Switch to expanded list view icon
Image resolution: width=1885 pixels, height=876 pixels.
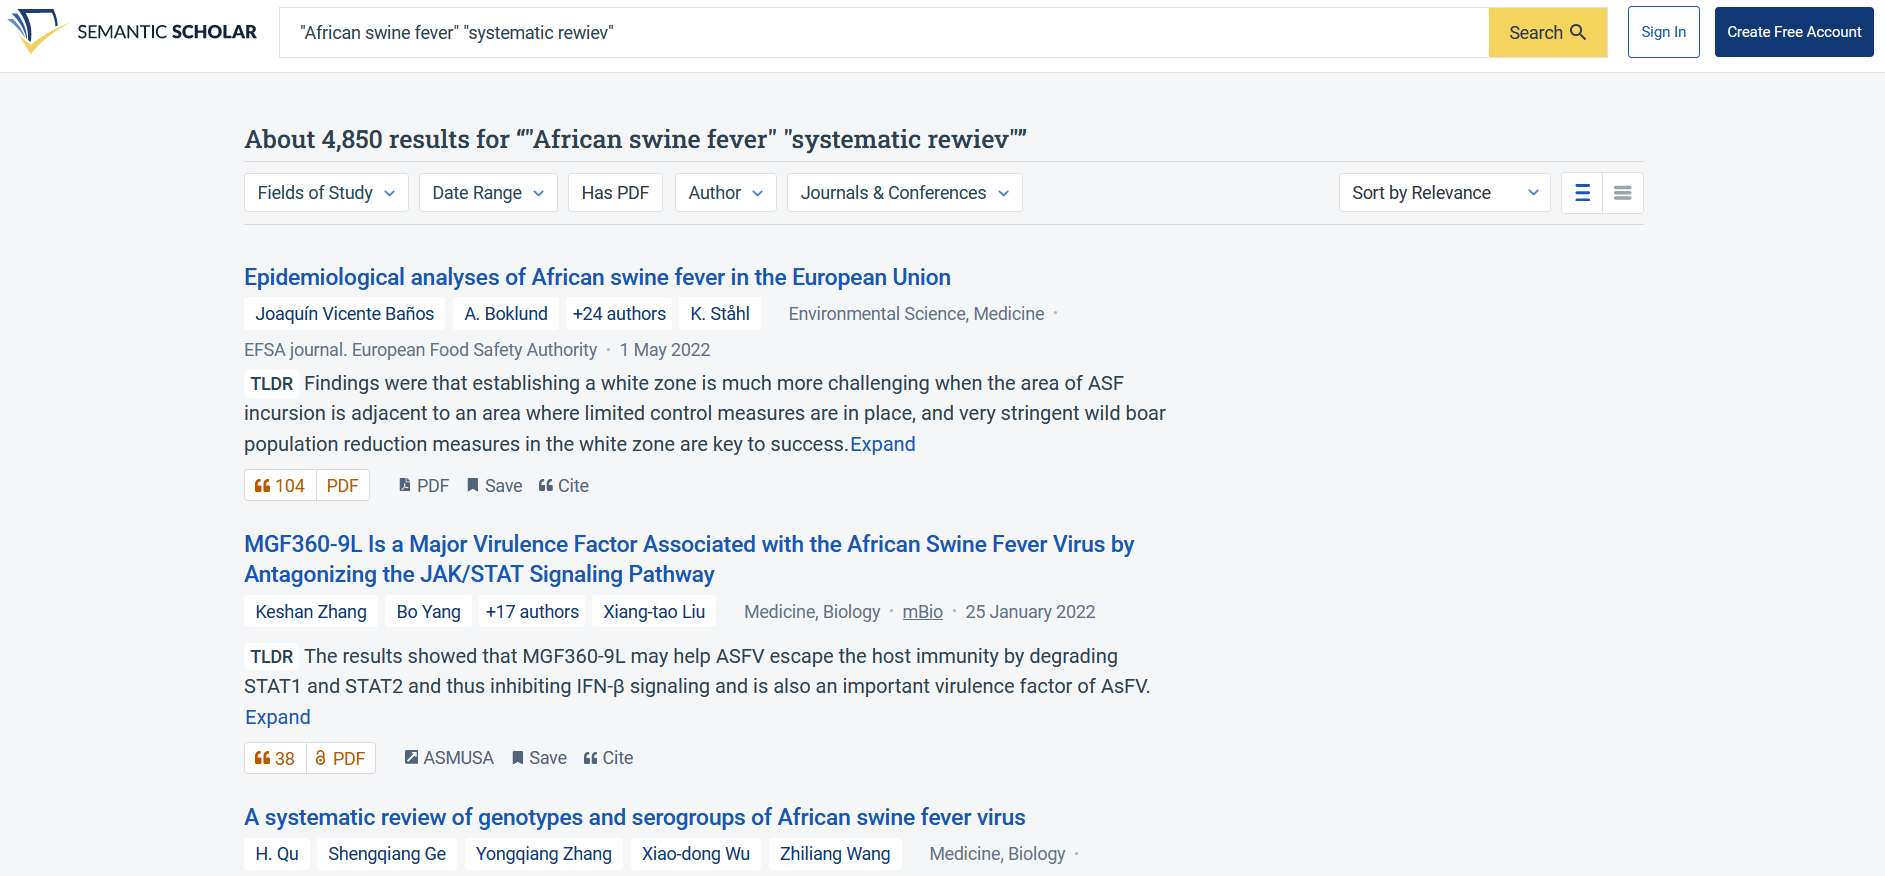[1582, 193]
